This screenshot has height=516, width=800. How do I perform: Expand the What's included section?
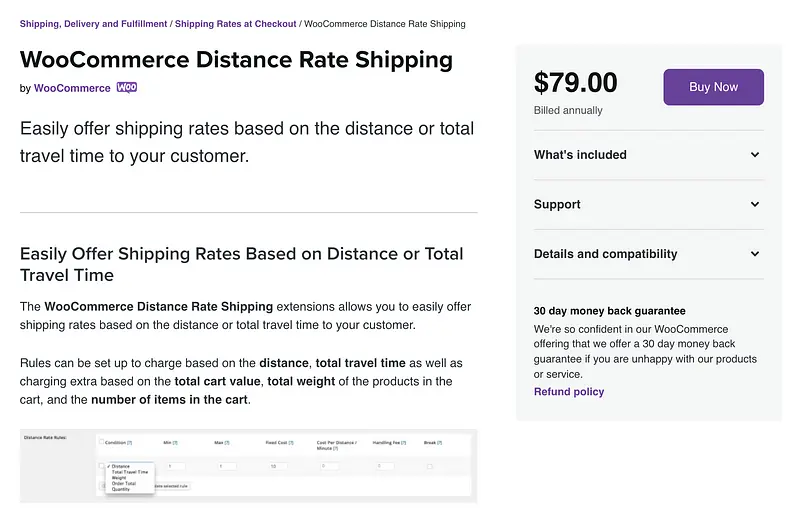754,155
